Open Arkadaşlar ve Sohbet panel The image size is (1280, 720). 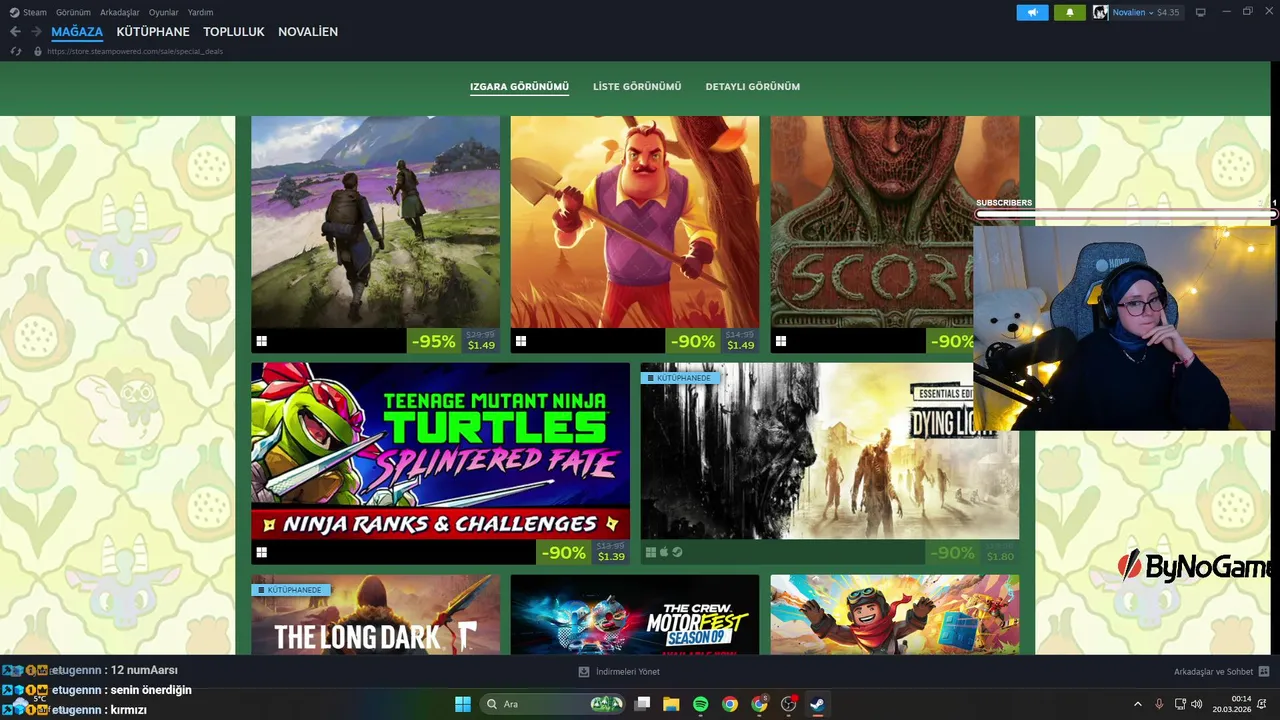[x=1213, y=672]
